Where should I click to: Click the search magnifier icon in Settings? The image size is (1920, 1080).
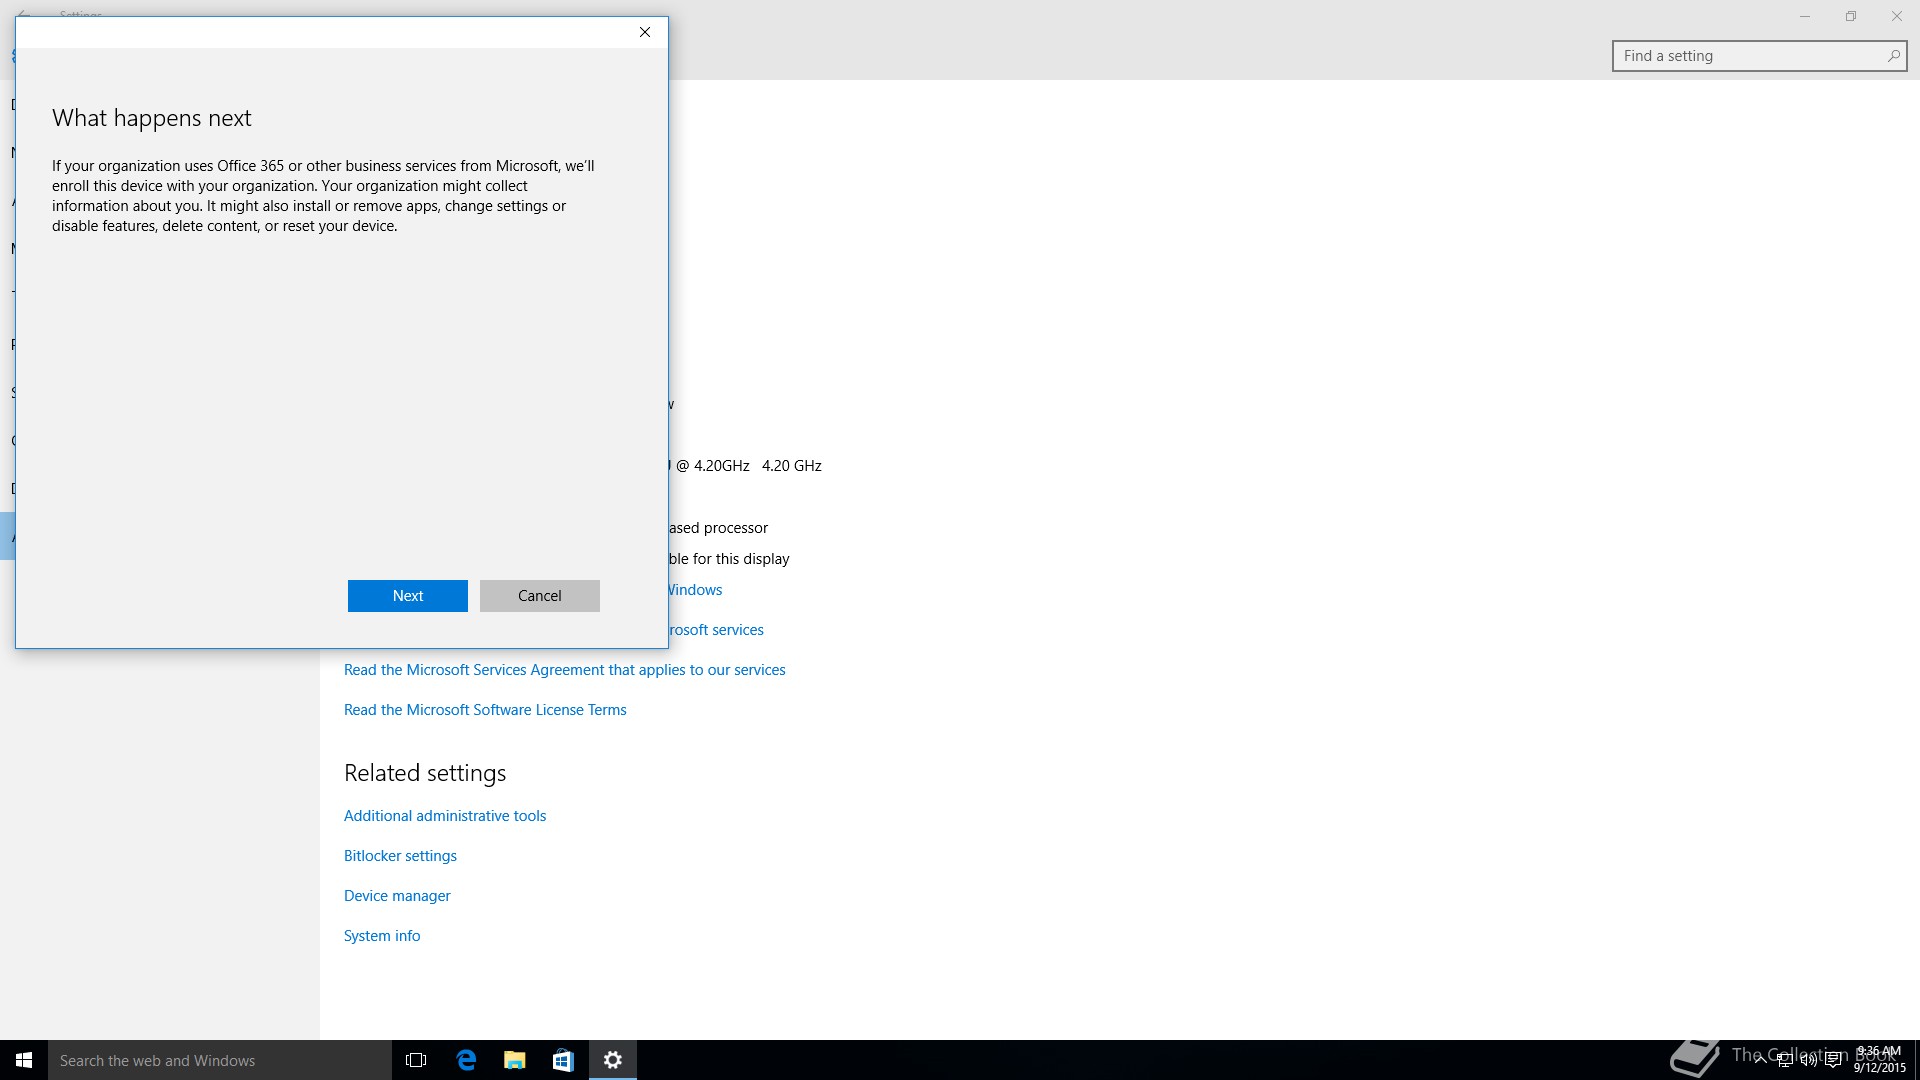(1893, 56)
